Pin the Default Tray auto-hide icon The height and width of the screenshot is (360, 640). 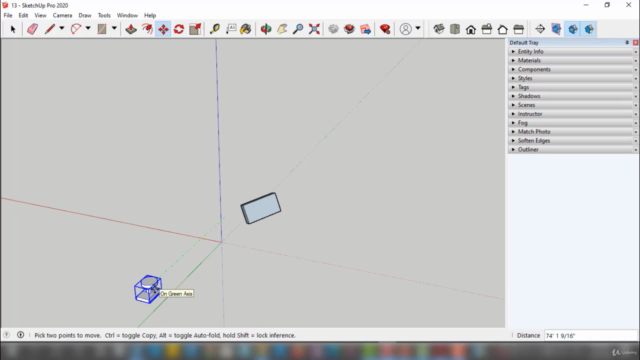[x=627, y=42]
